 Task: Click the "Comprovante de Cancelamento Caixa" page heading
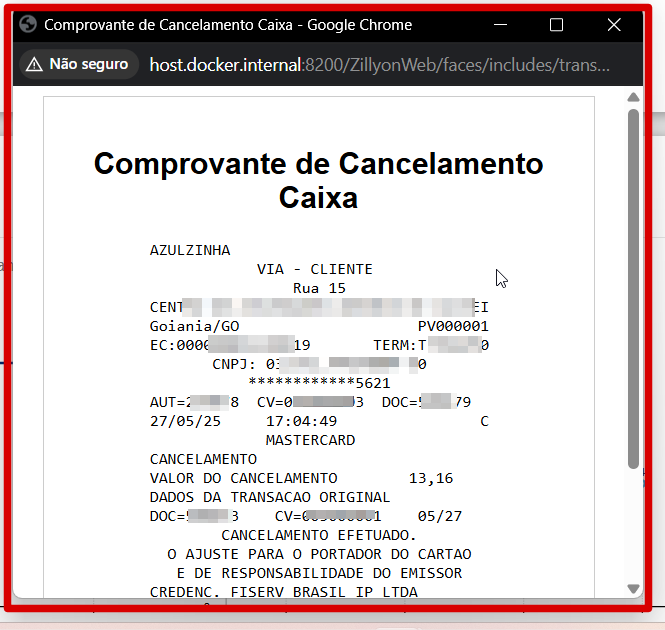tap(318, 180)
